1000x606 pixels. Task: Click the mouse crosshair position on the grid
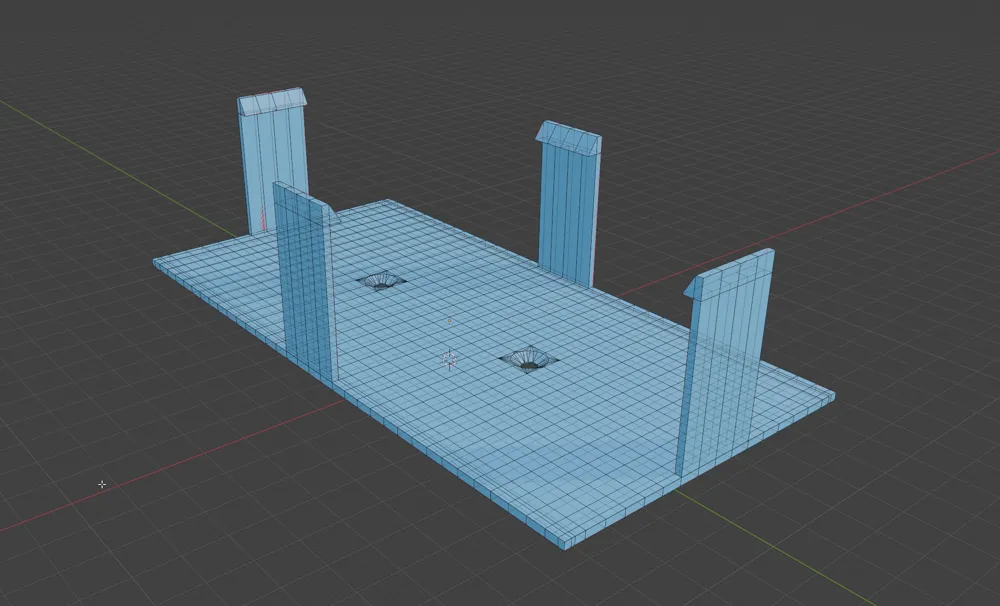point(102,484)
